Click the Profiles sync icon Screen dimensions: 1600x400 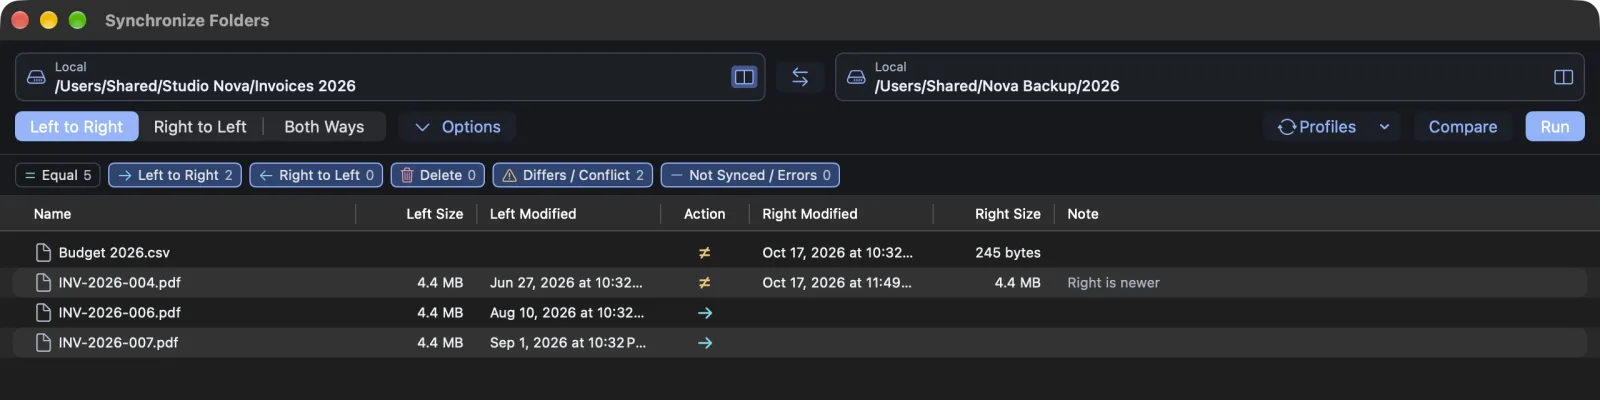click(1287, 127)
